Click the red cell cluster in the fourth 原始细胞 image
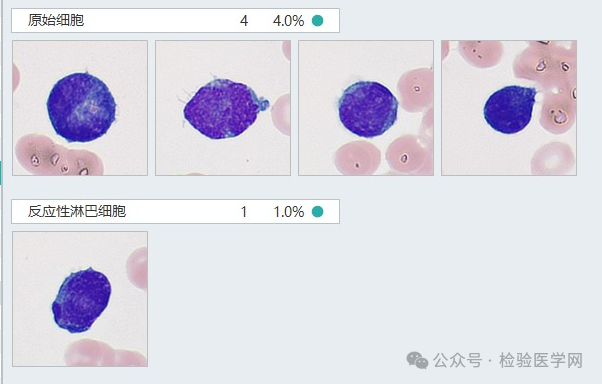602x384 pixels. click(x=547, y=86)
